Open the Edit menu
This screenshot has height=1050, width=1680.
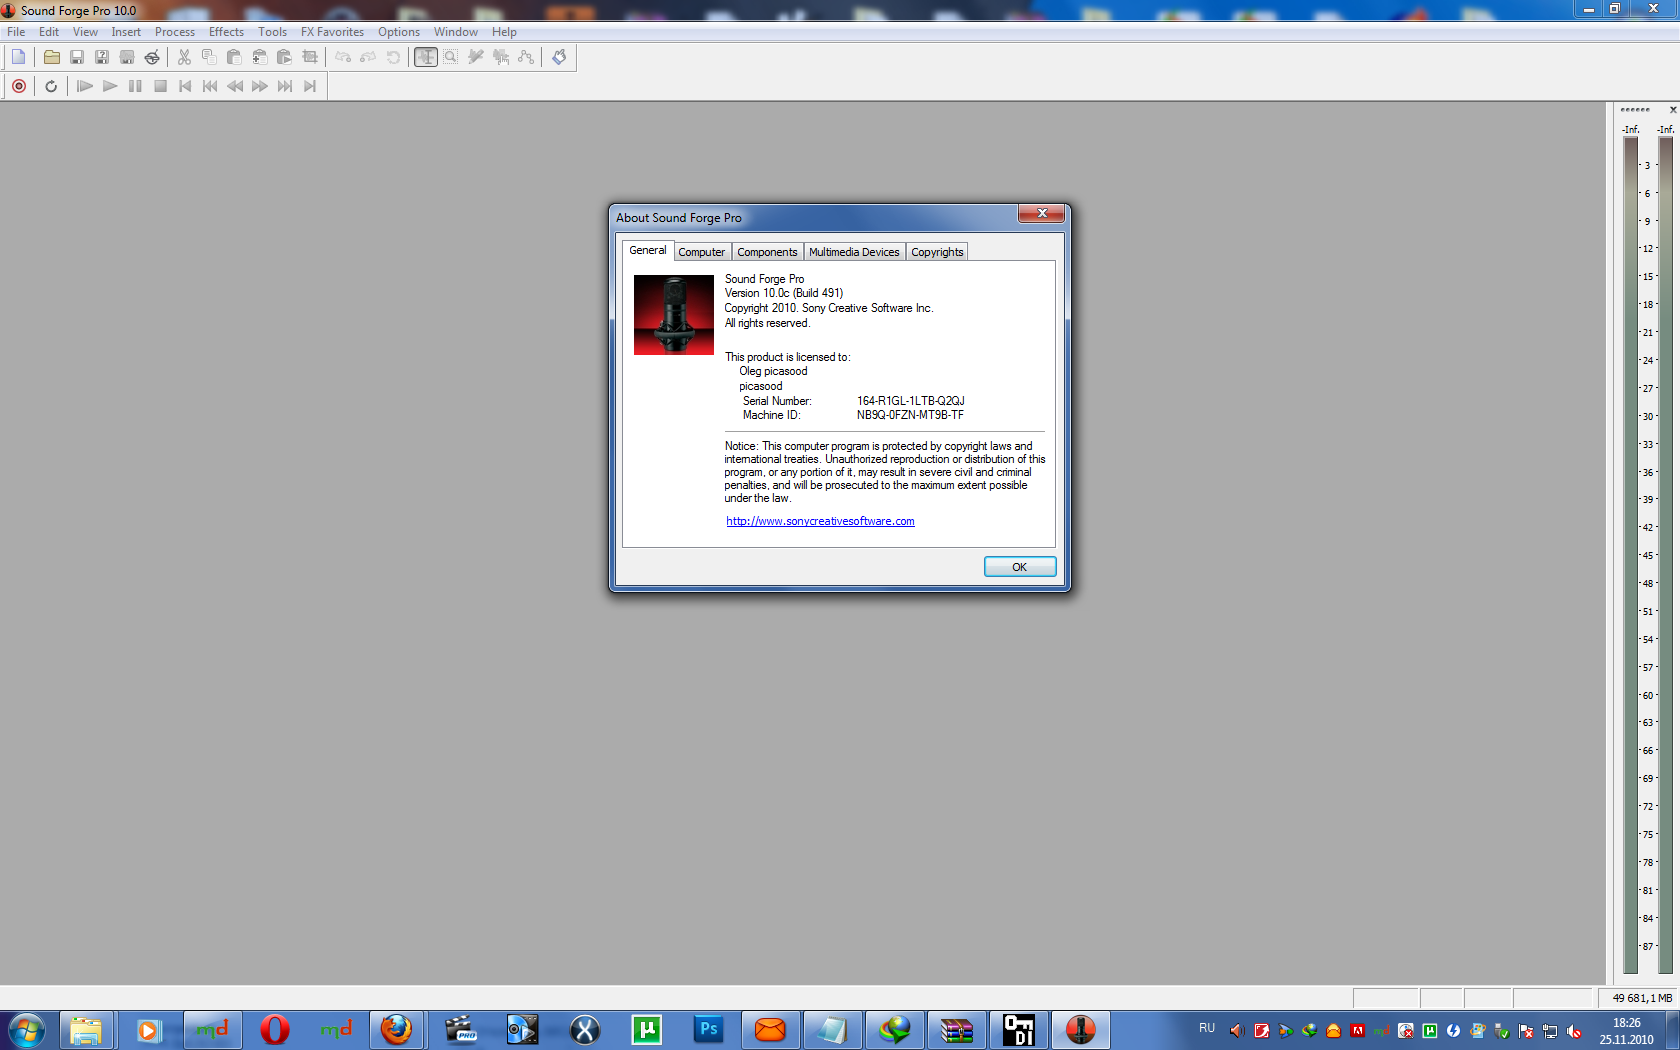click(x=49, y=32)
